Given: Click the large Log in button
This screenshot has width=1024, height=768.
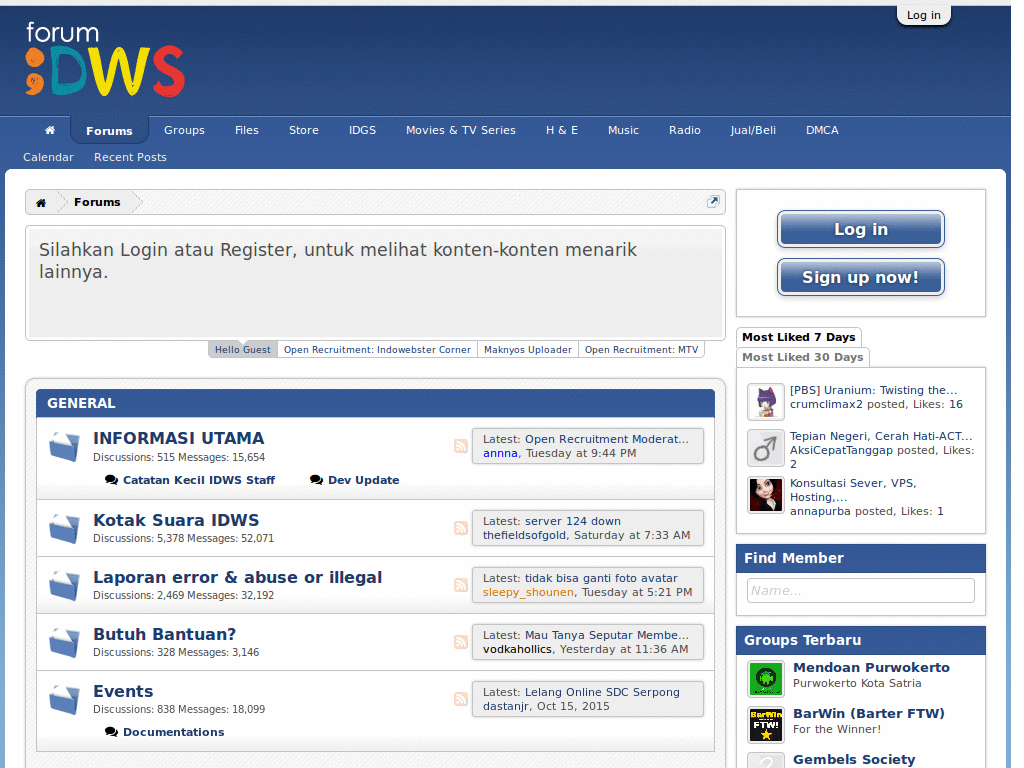Looking at the screenshot, I should click(x=861, y=229).
